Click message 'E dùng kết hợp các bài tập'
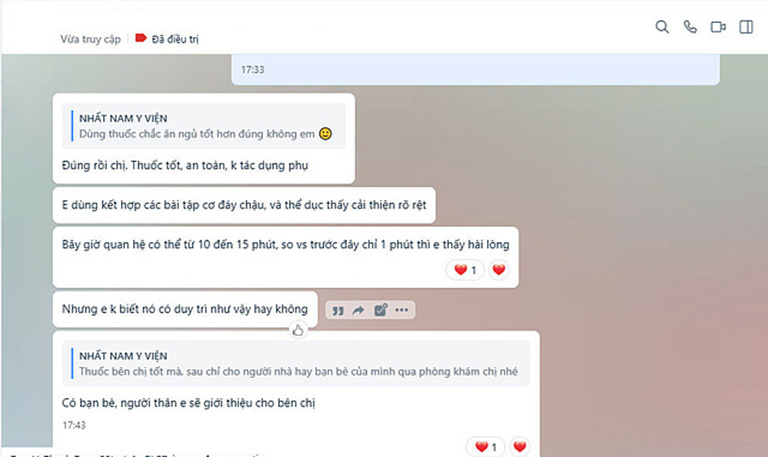 tap(244, 205)
